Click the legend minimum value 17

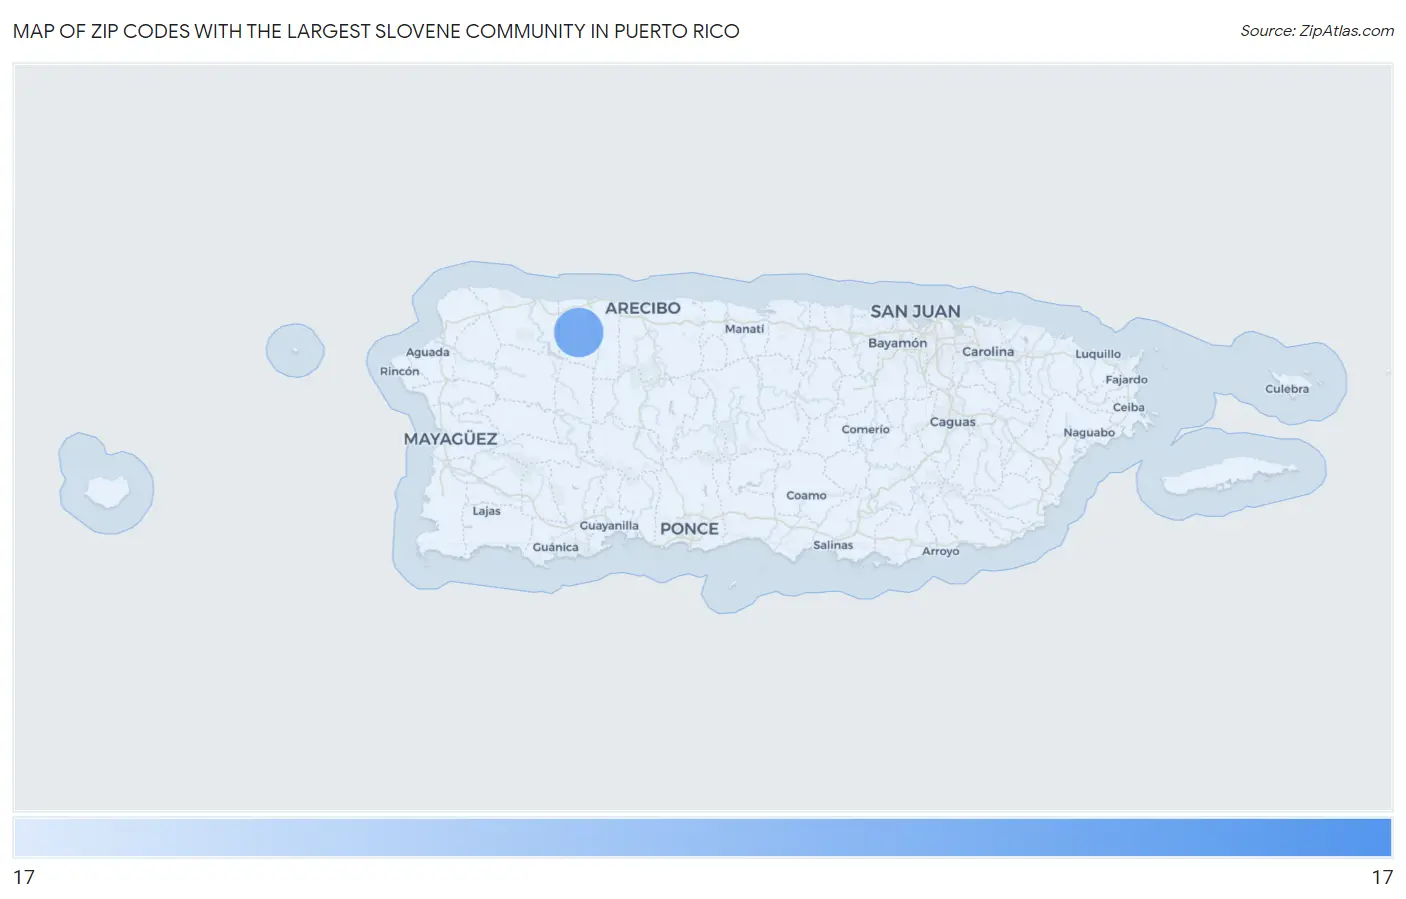[x=24, y=877]
